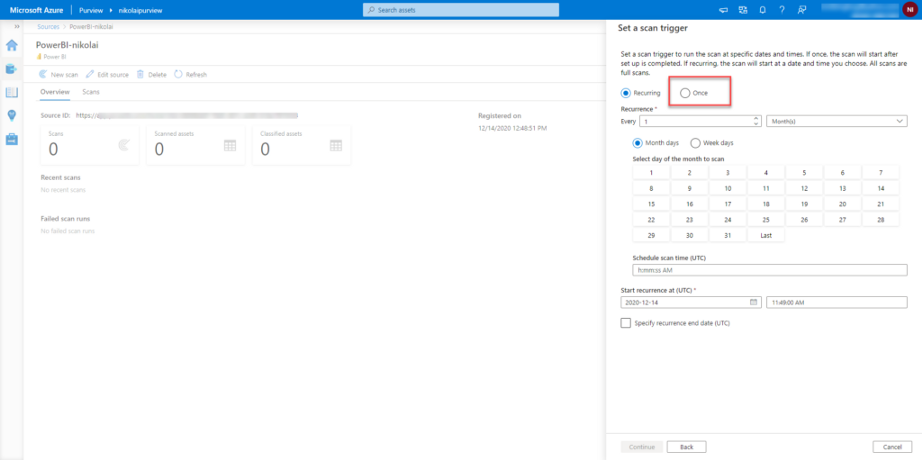This screenshot has height=460, width=922.
Task: Open the Month(s) recurrence unit dropdown
Action: point(837,121)
